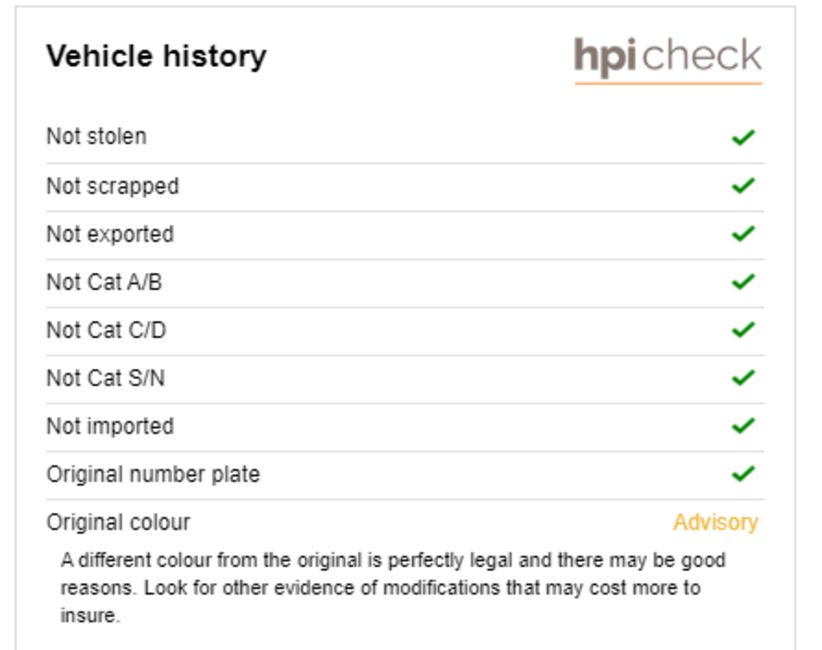The image size is (822, 650).
Task: Select the Not Cat A/B label
Action: 104,282
